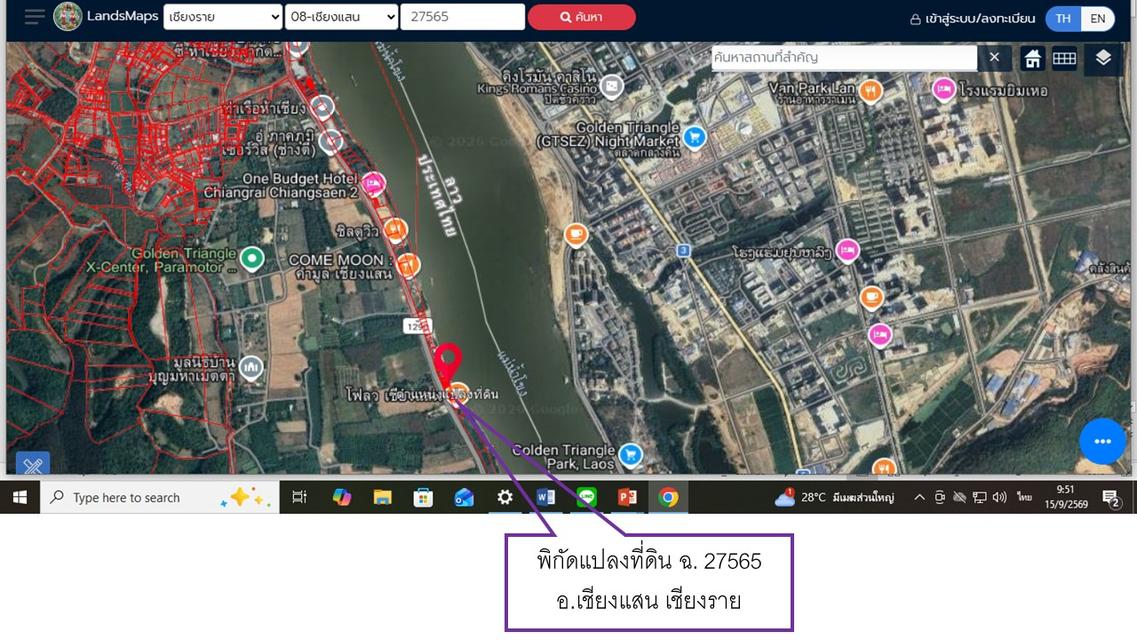Open Copilot from the taskbar

[342, 497]
